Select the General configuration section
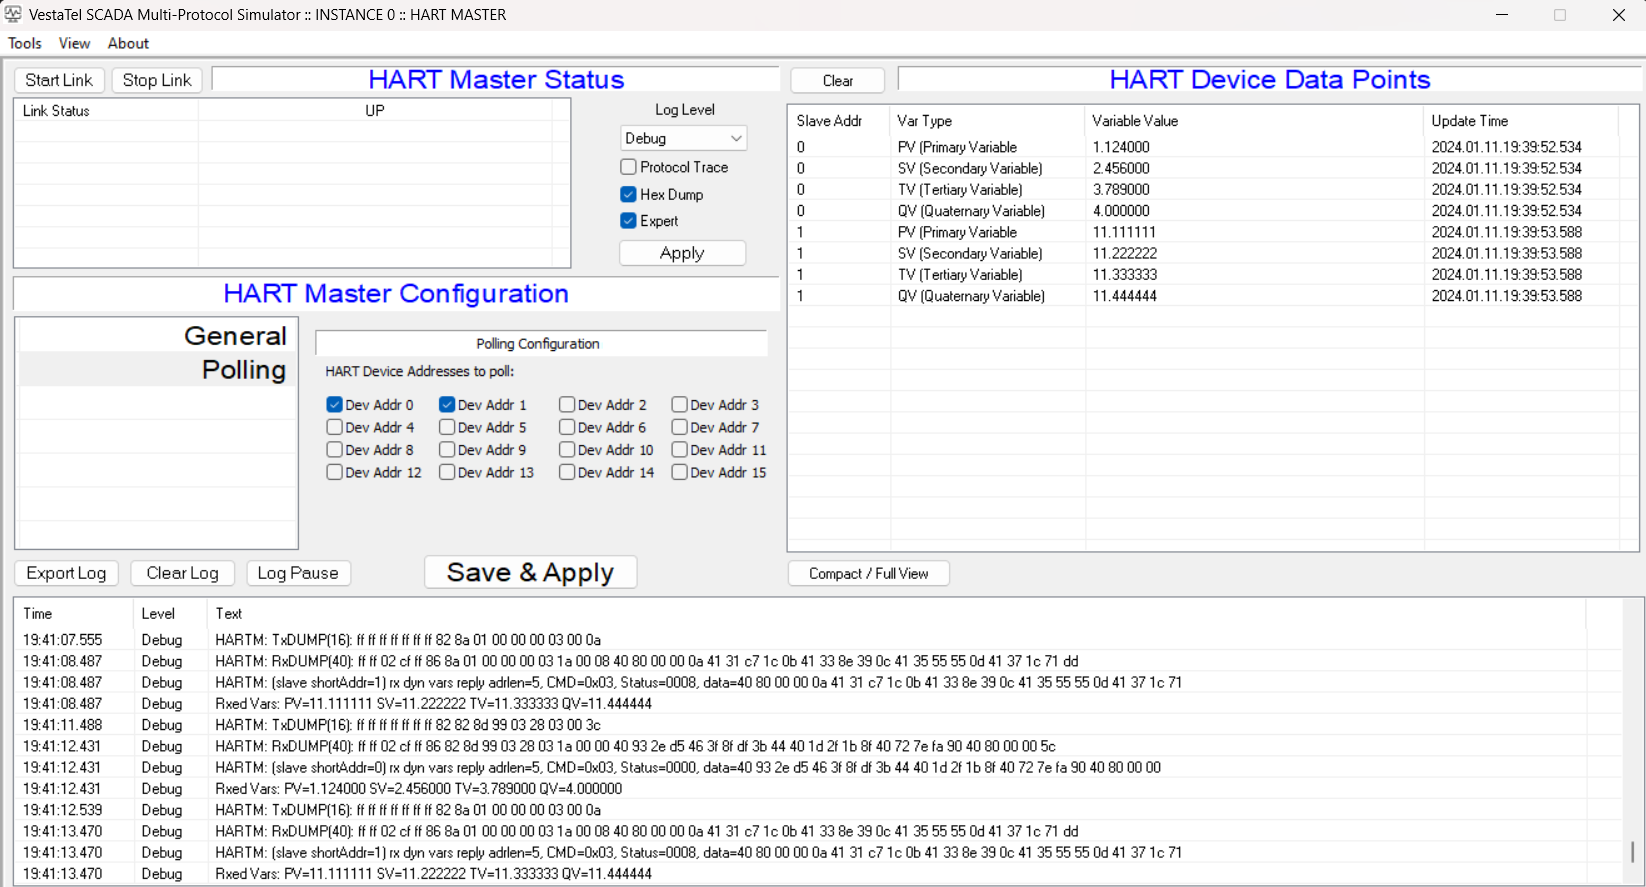This screenshot has width=1646, height=887. point(157,336)
